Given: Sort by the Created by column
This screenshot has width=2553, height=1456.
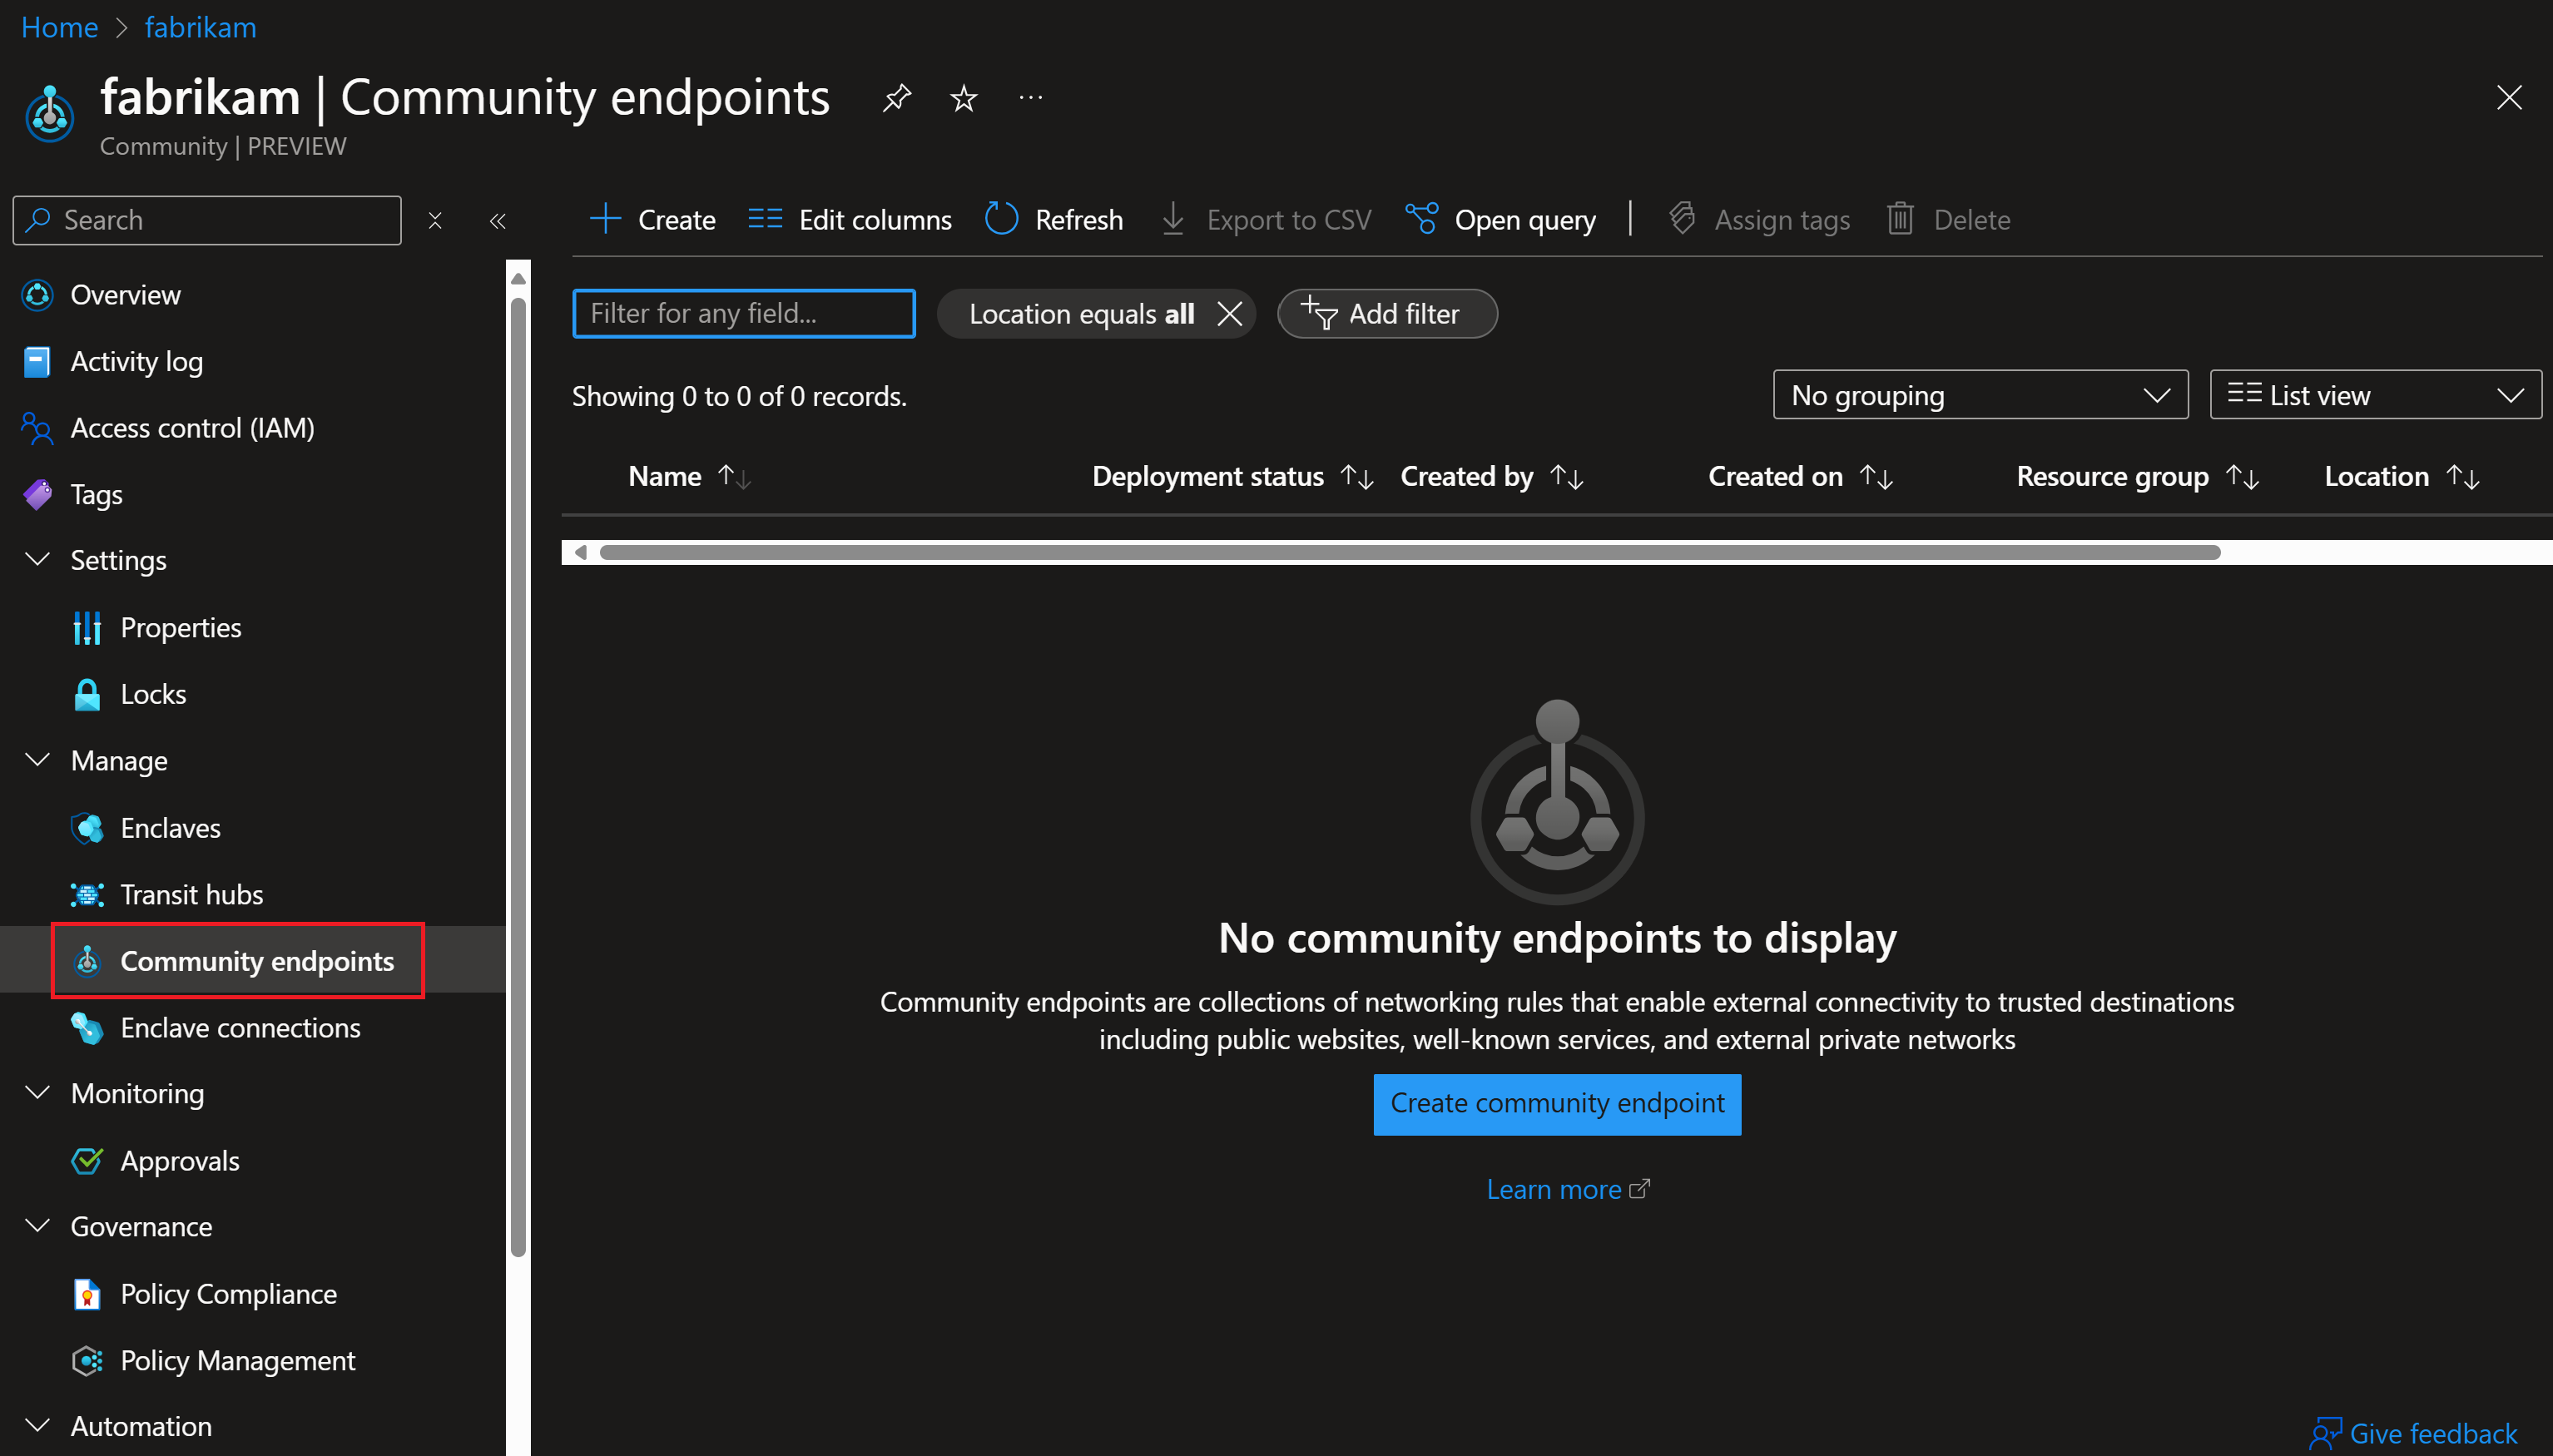Looking at the screenshot, I should coord(1491,477).
